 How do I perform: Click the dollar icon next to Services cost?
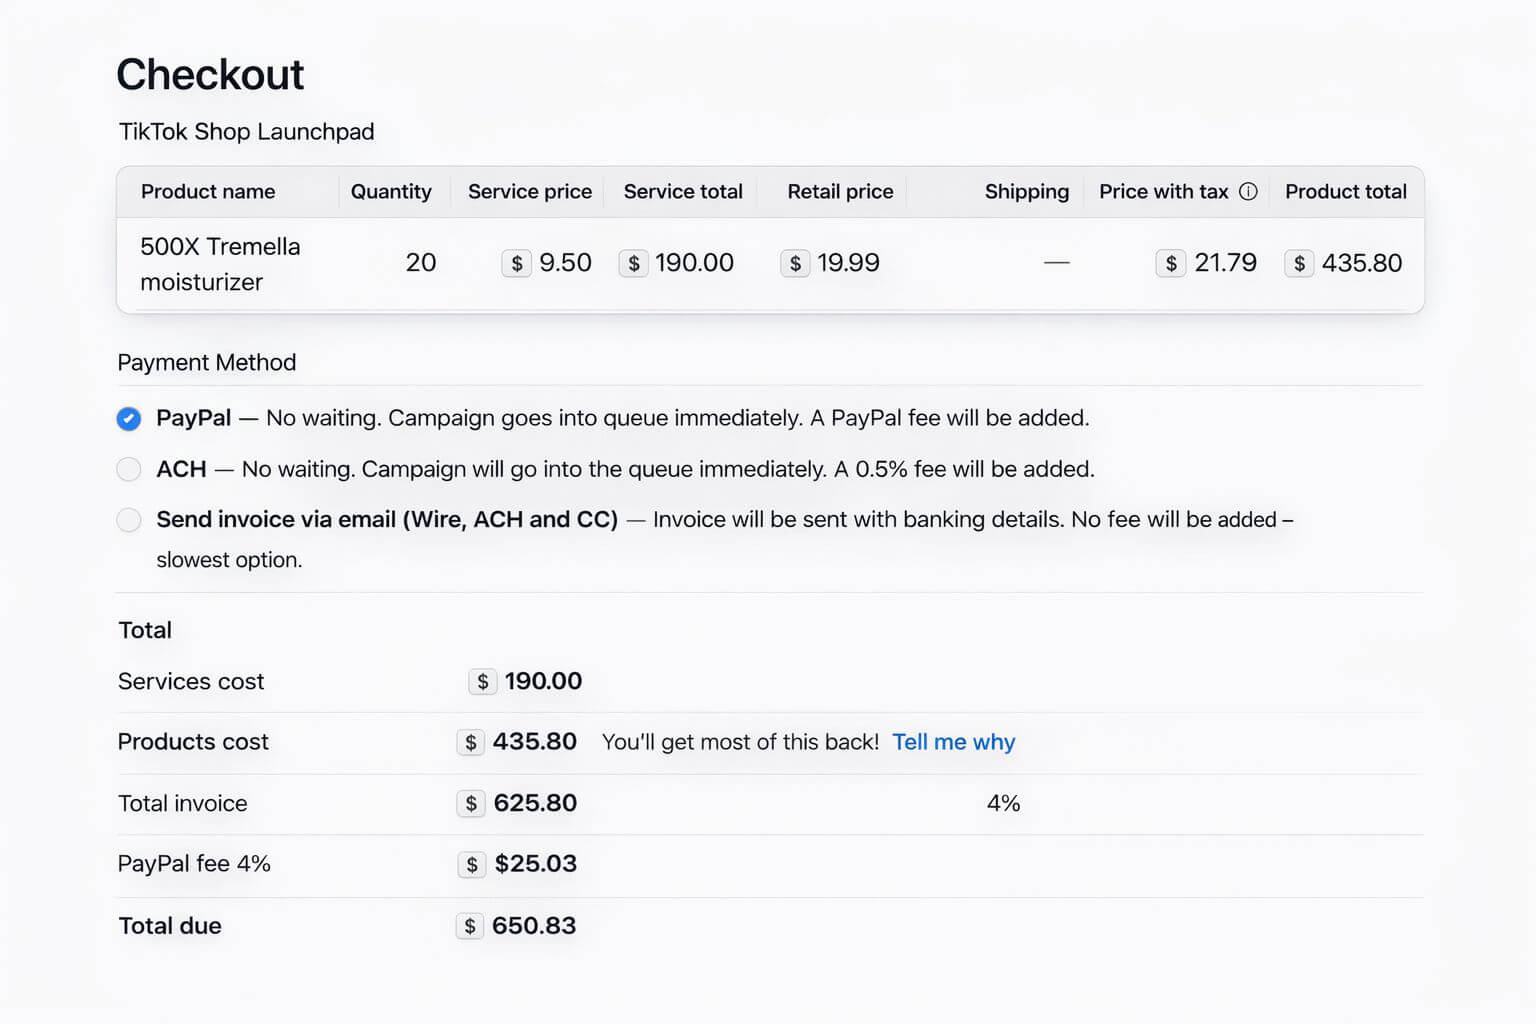click(x=482, y=681)
